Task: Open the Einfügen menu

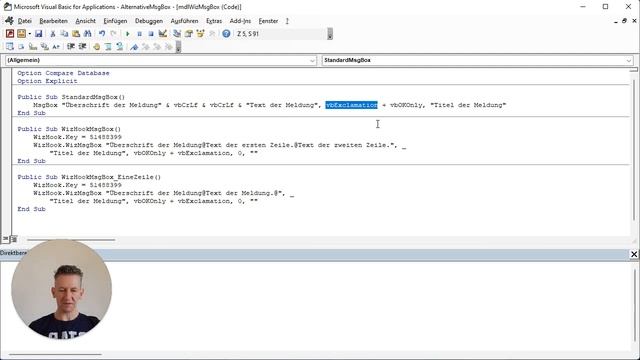Action: tap(115, 21)
